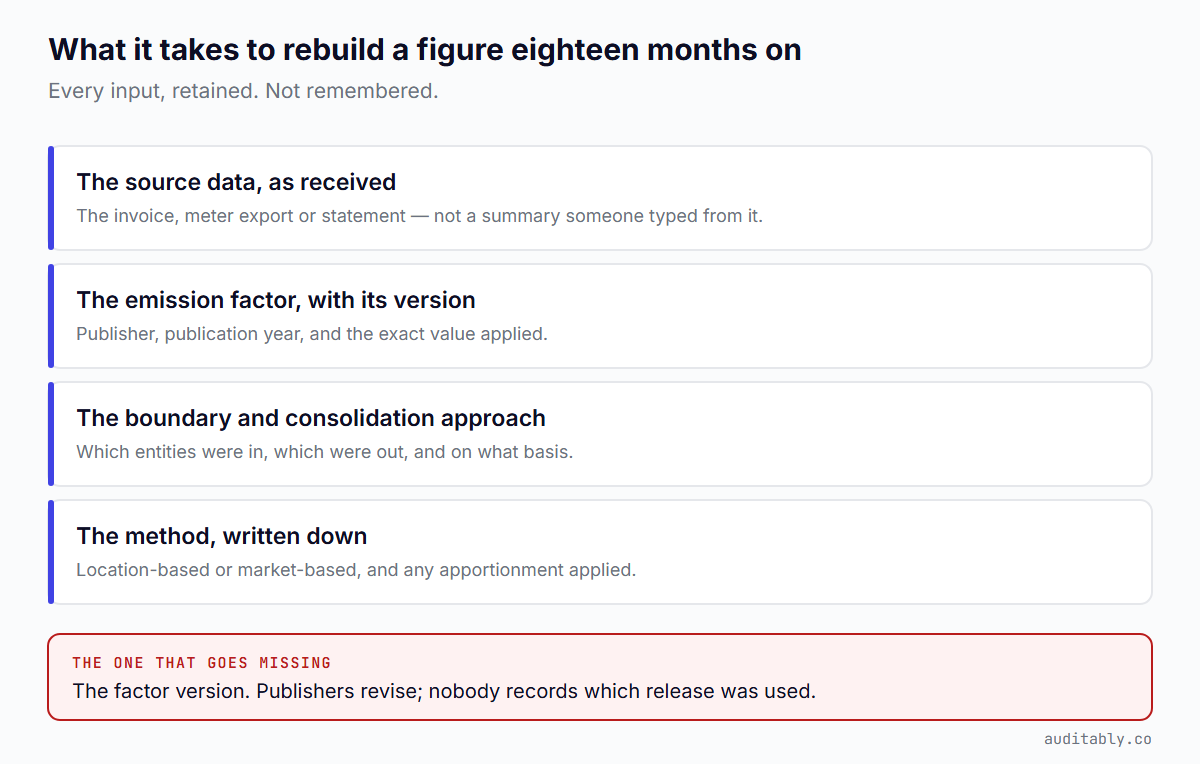Click 'The boundary and consolidation approach' title

click(311, 418)
